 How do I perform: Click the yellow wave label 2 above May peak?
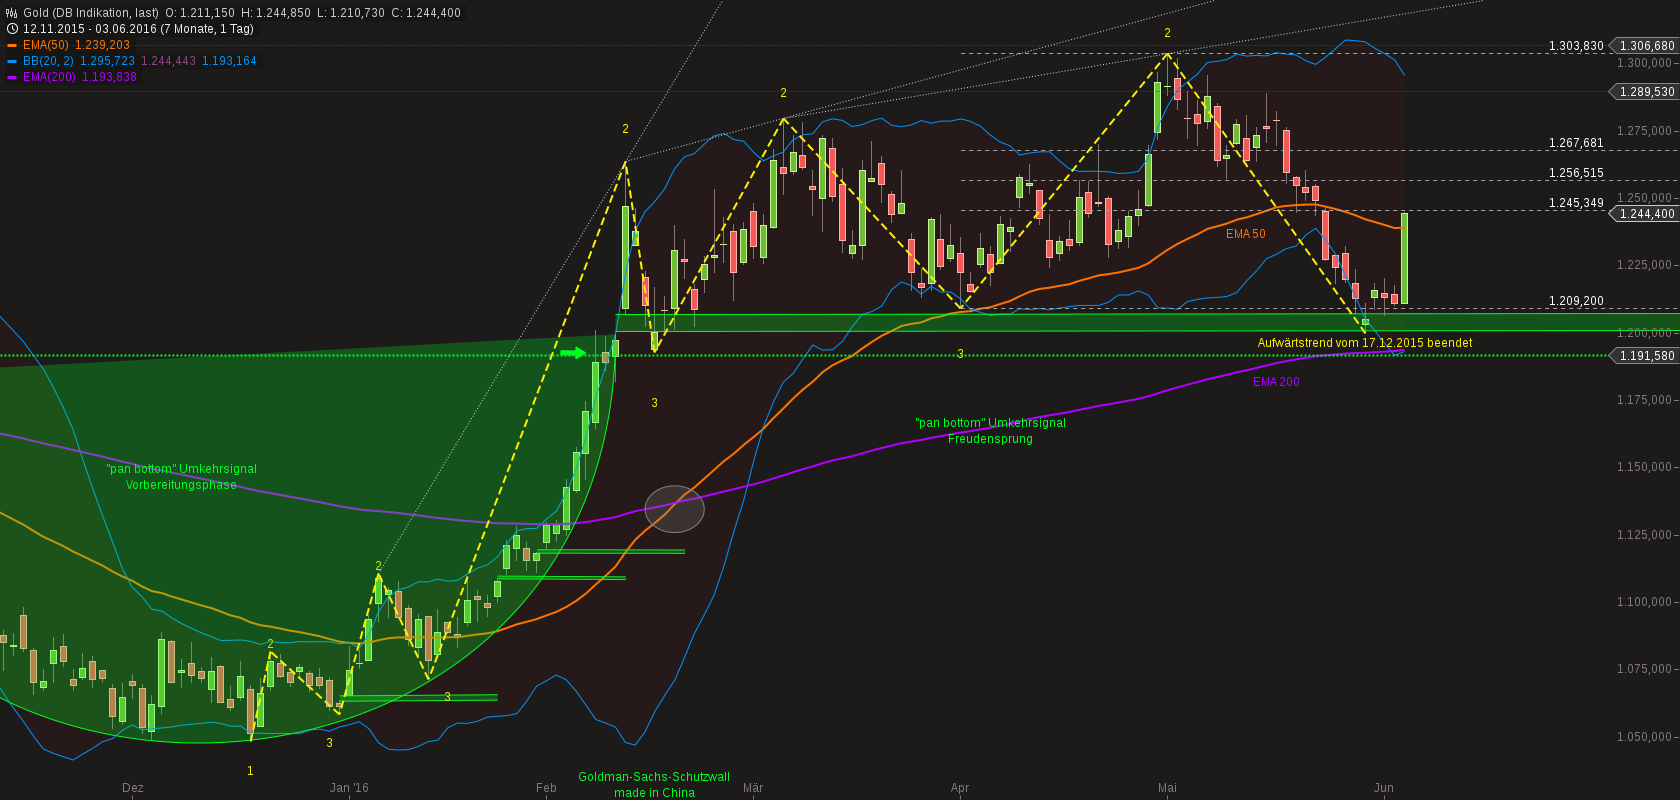pyautogui.click(x=1167, y=33)
